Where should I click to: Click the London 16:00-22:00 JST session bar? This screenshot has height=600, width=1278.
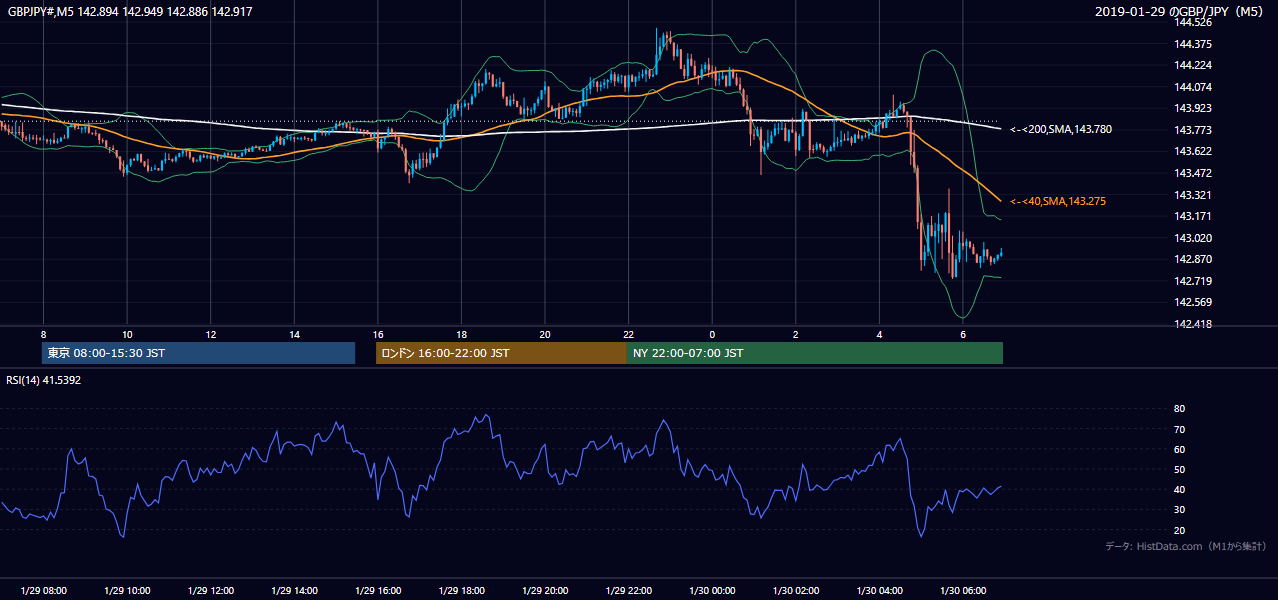501,353
